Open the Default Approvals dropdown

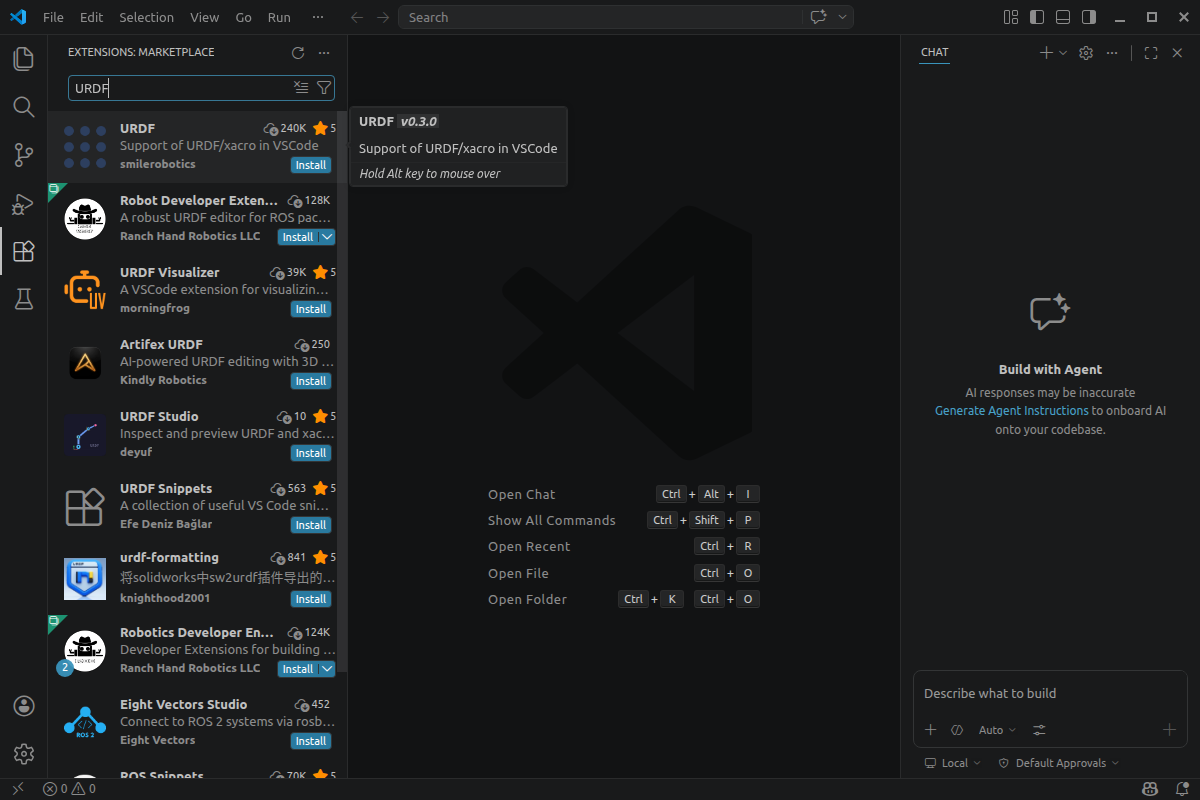point(1058,763)
